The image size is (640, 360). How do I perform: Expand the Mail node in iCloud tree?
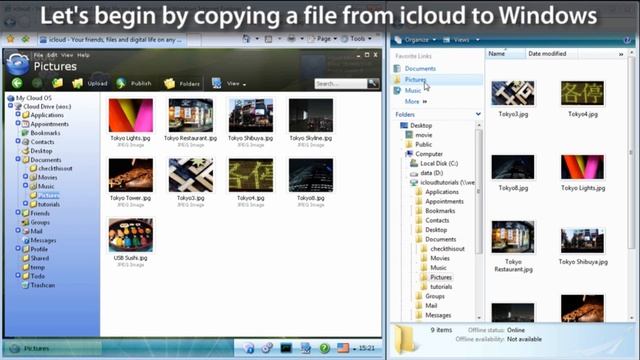(18, 231)
